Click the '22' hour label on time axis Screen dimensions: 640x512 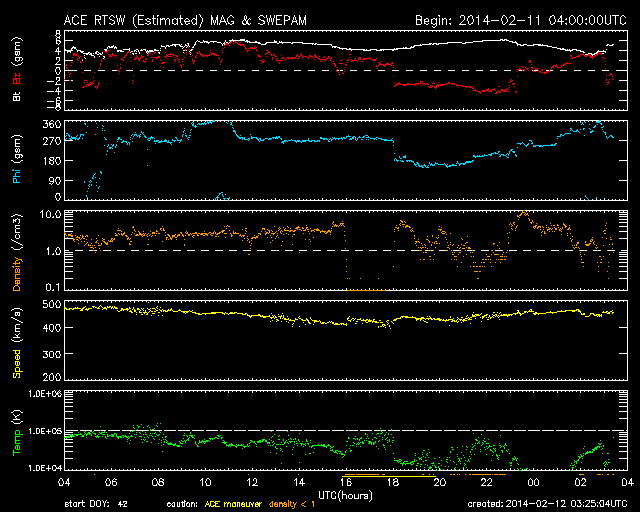click(487, 482)
